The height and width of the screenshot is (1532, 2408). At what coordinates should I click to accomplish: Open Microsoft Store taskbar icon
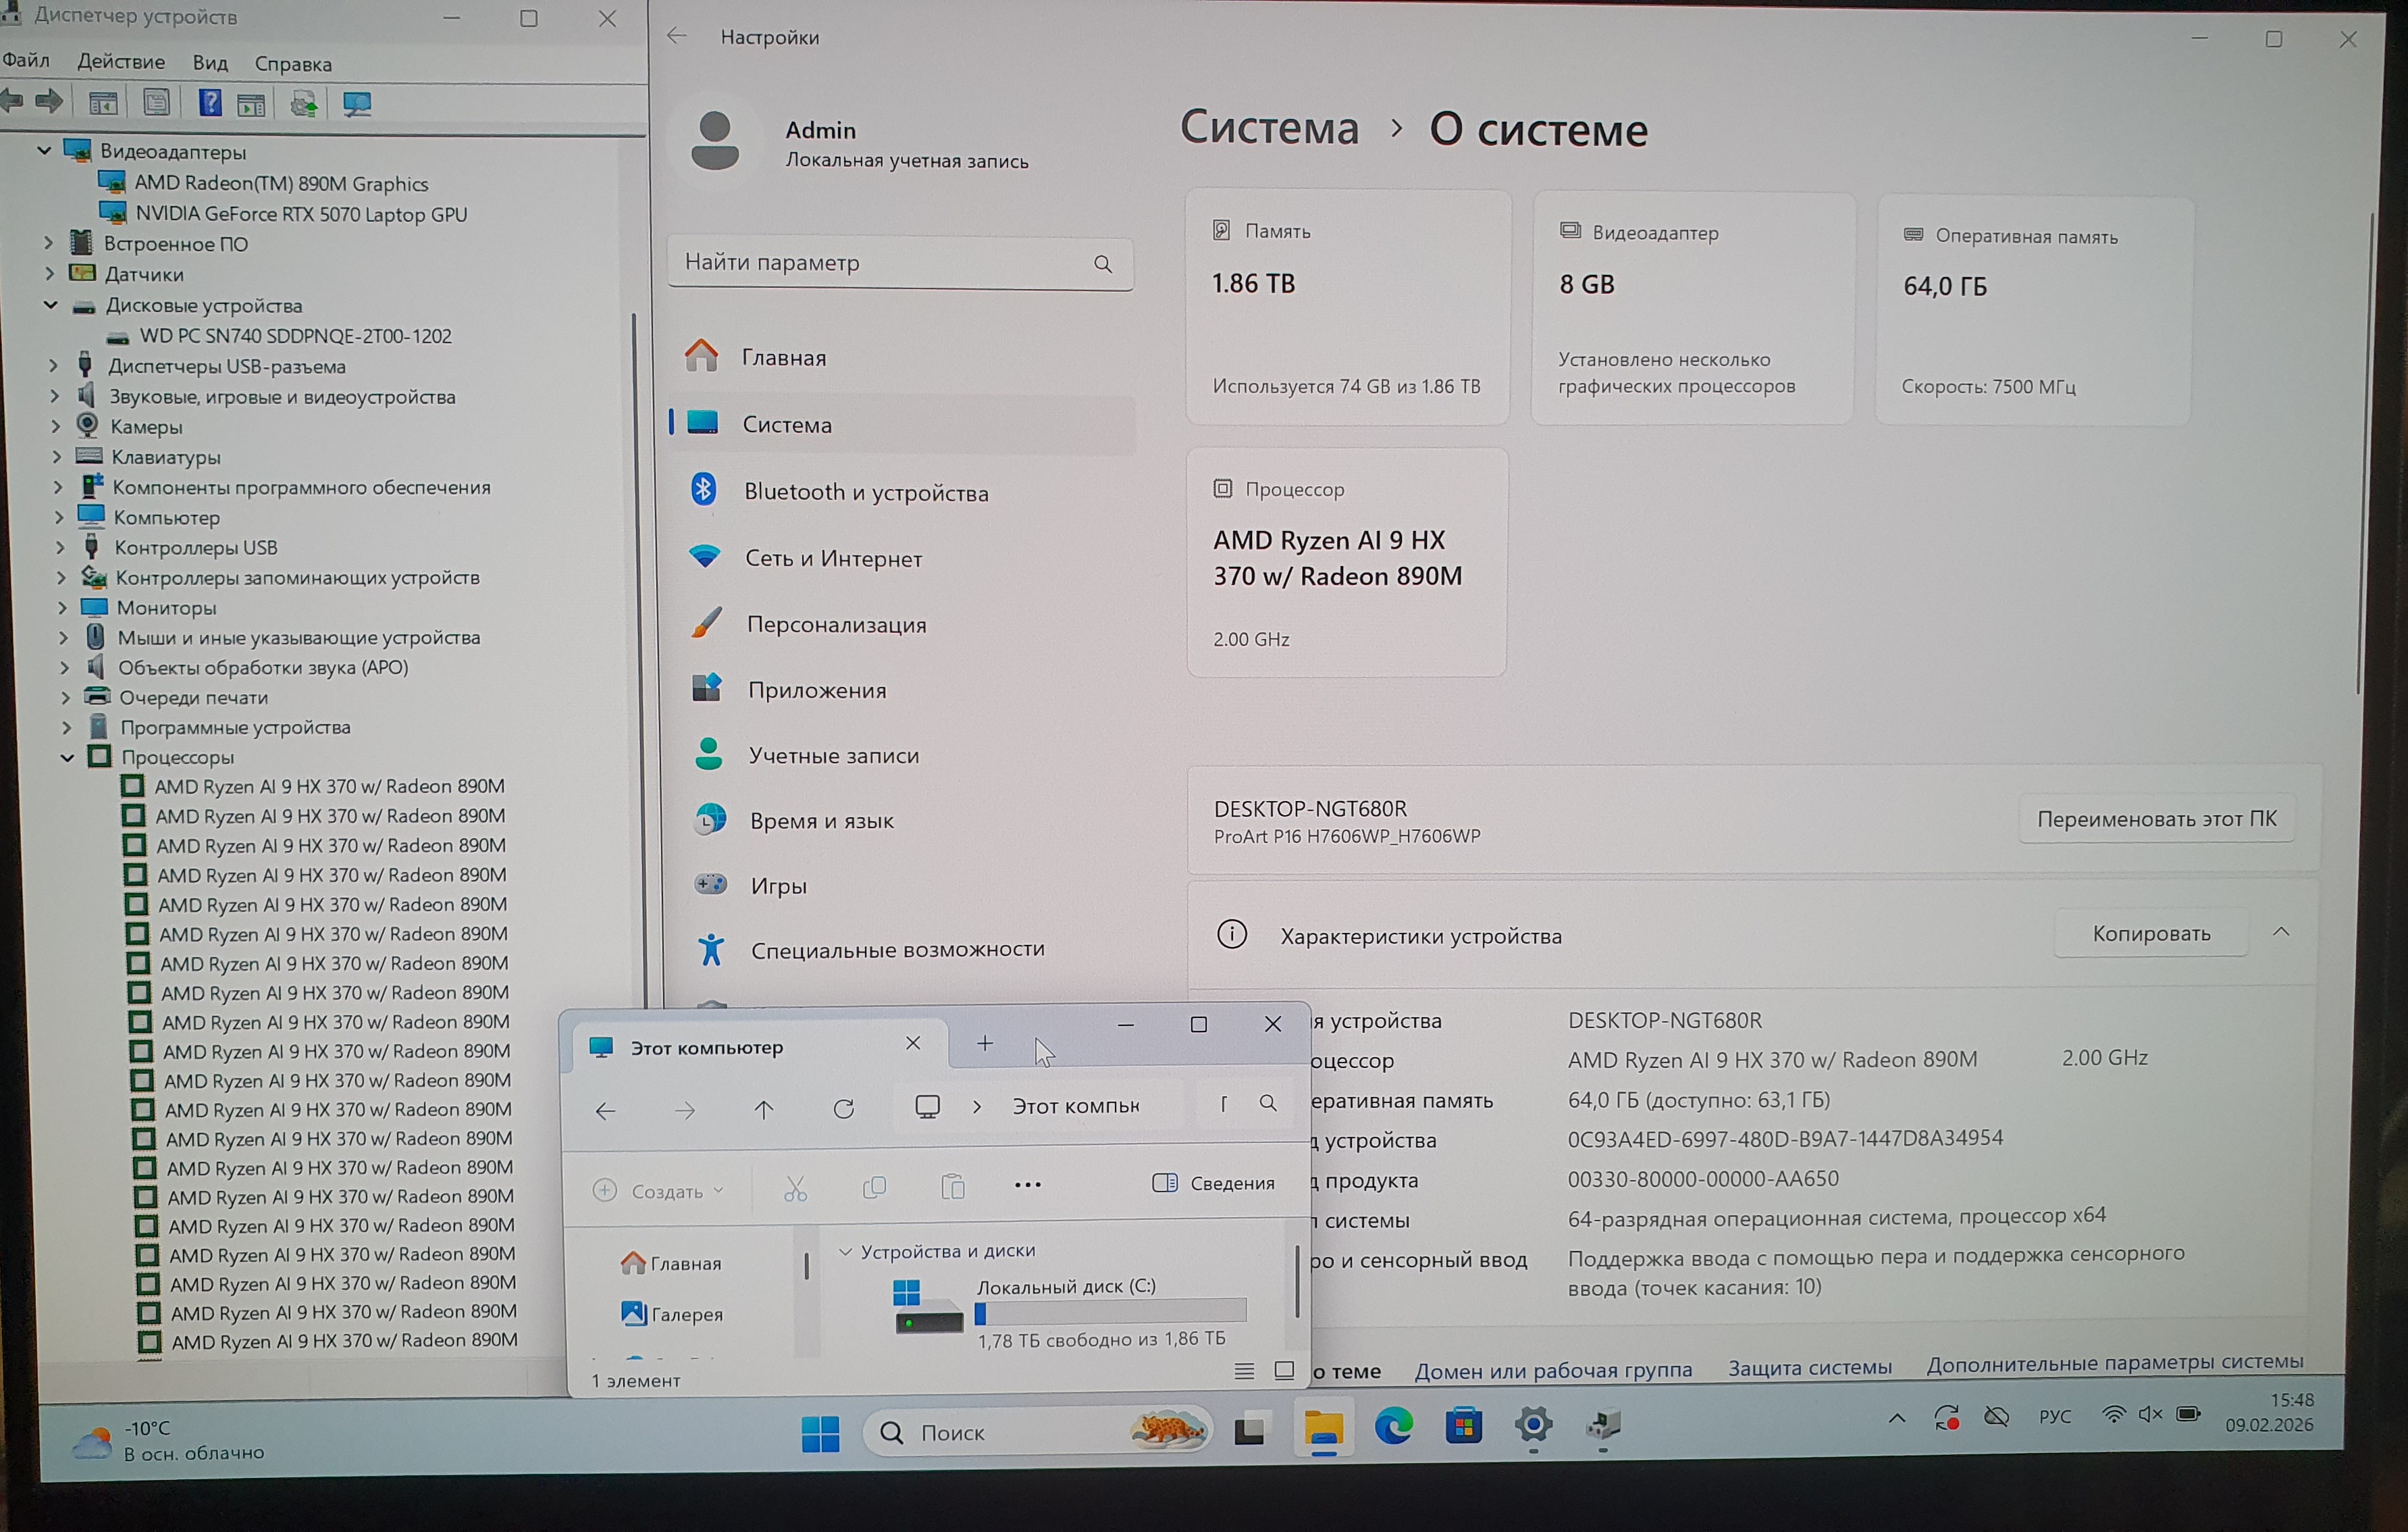click(1463, 1427)
